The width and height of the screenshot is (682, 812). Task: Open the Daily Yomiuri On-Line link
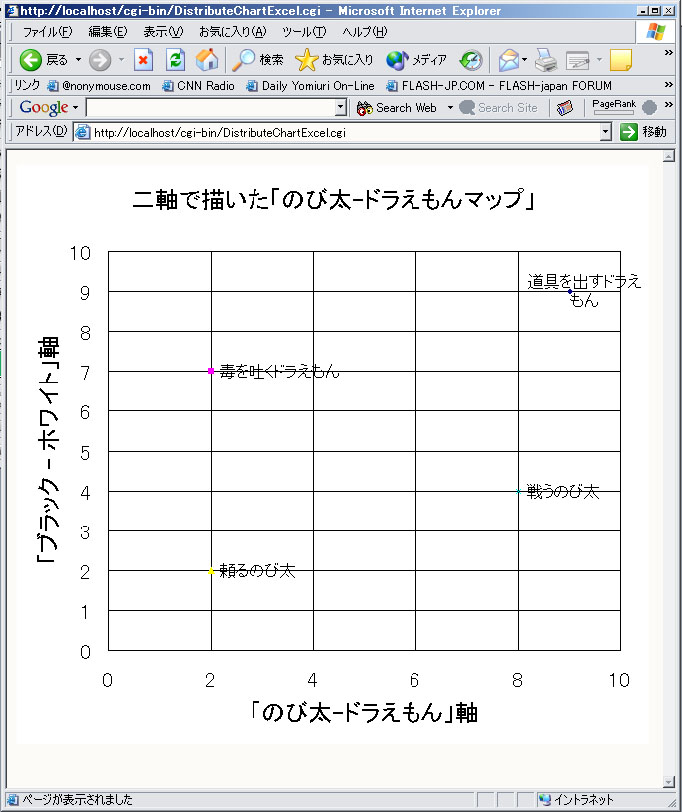tap(310, 86)
